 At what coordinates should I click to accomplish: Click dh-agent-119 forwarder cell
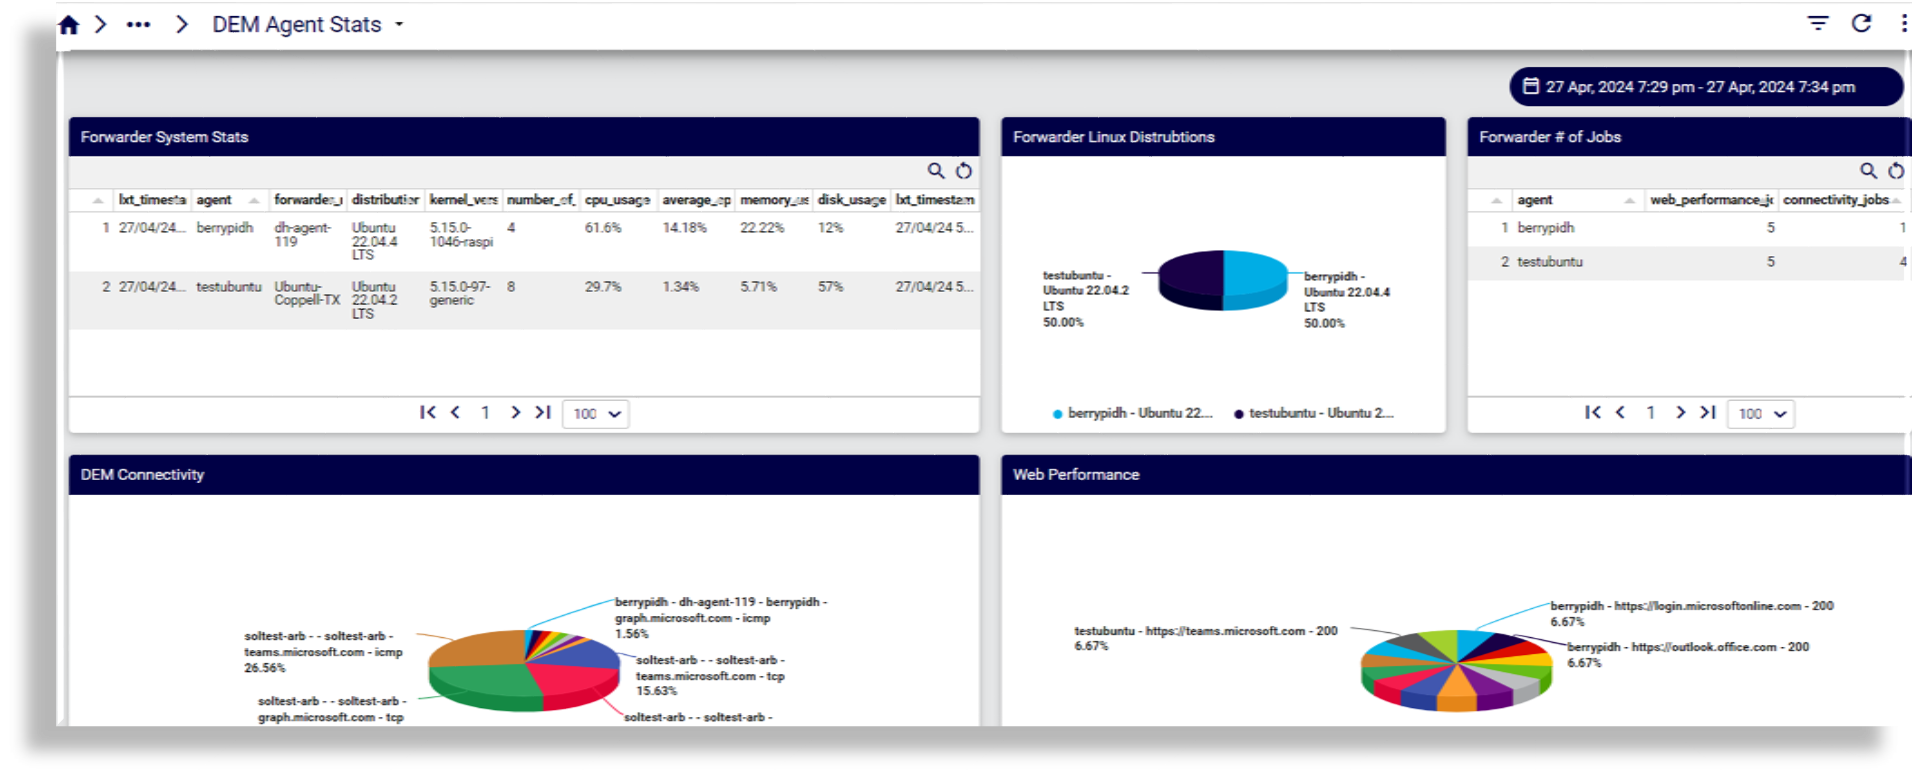point(302,235)
